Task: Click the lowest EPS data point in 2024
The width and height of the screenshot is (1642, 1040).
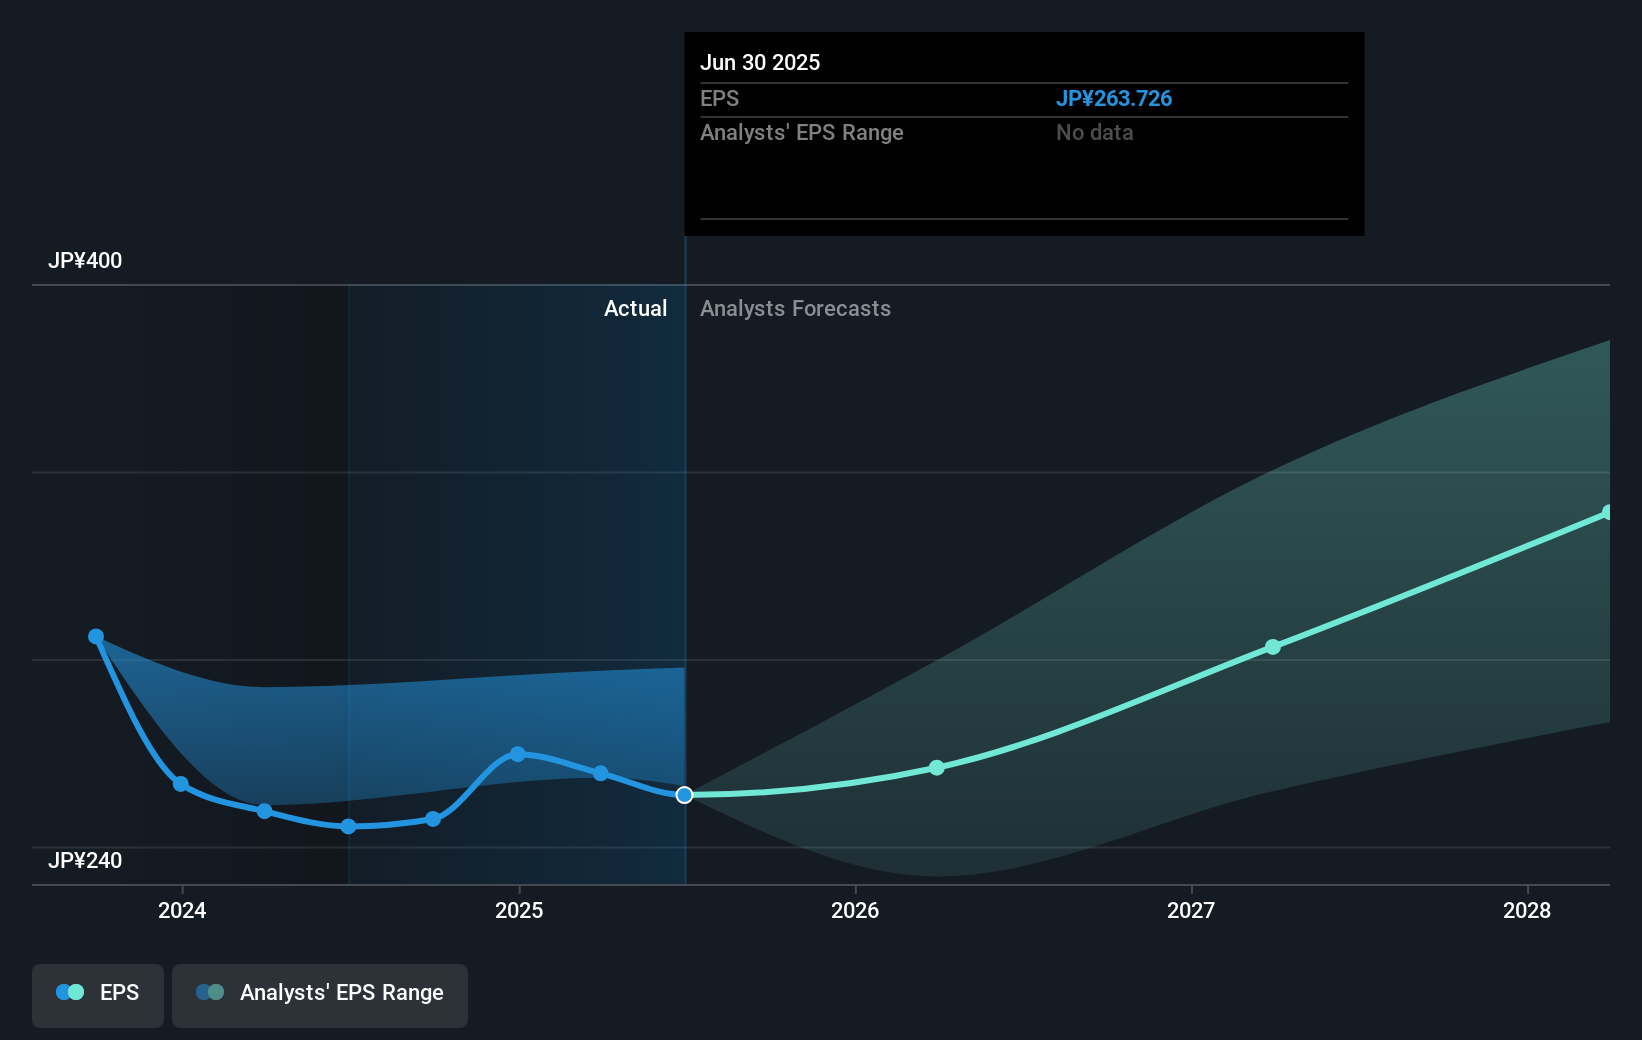Action: coord(347,826)
